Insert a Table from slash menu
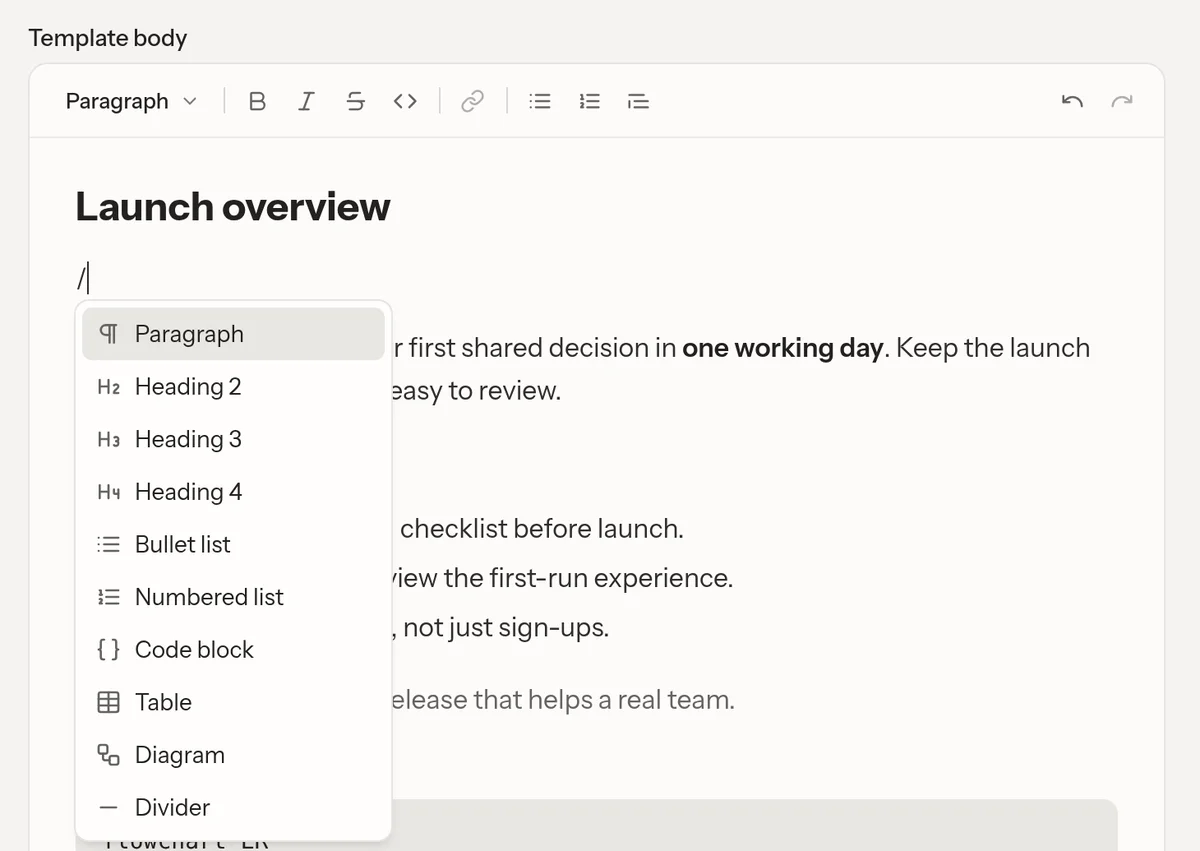1200x851 pixels. 233,702
